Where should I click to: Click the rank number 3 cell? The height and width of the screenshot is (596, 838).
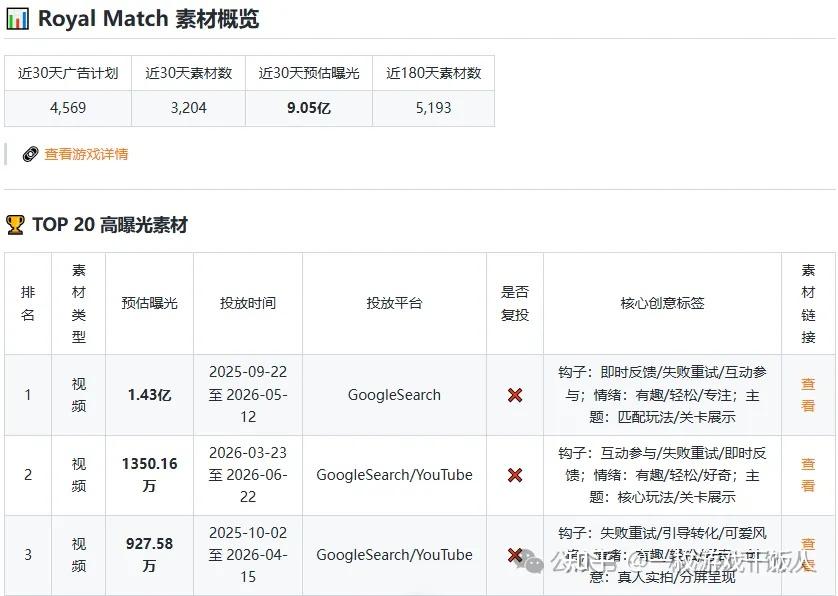click(x=28, y=555)
